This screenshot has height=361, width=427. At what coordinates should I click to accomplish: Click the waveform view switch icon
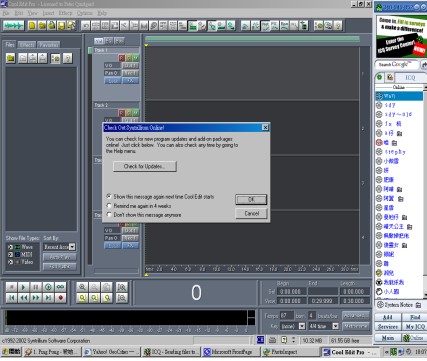pyautogui.click(x=14, y=25)
